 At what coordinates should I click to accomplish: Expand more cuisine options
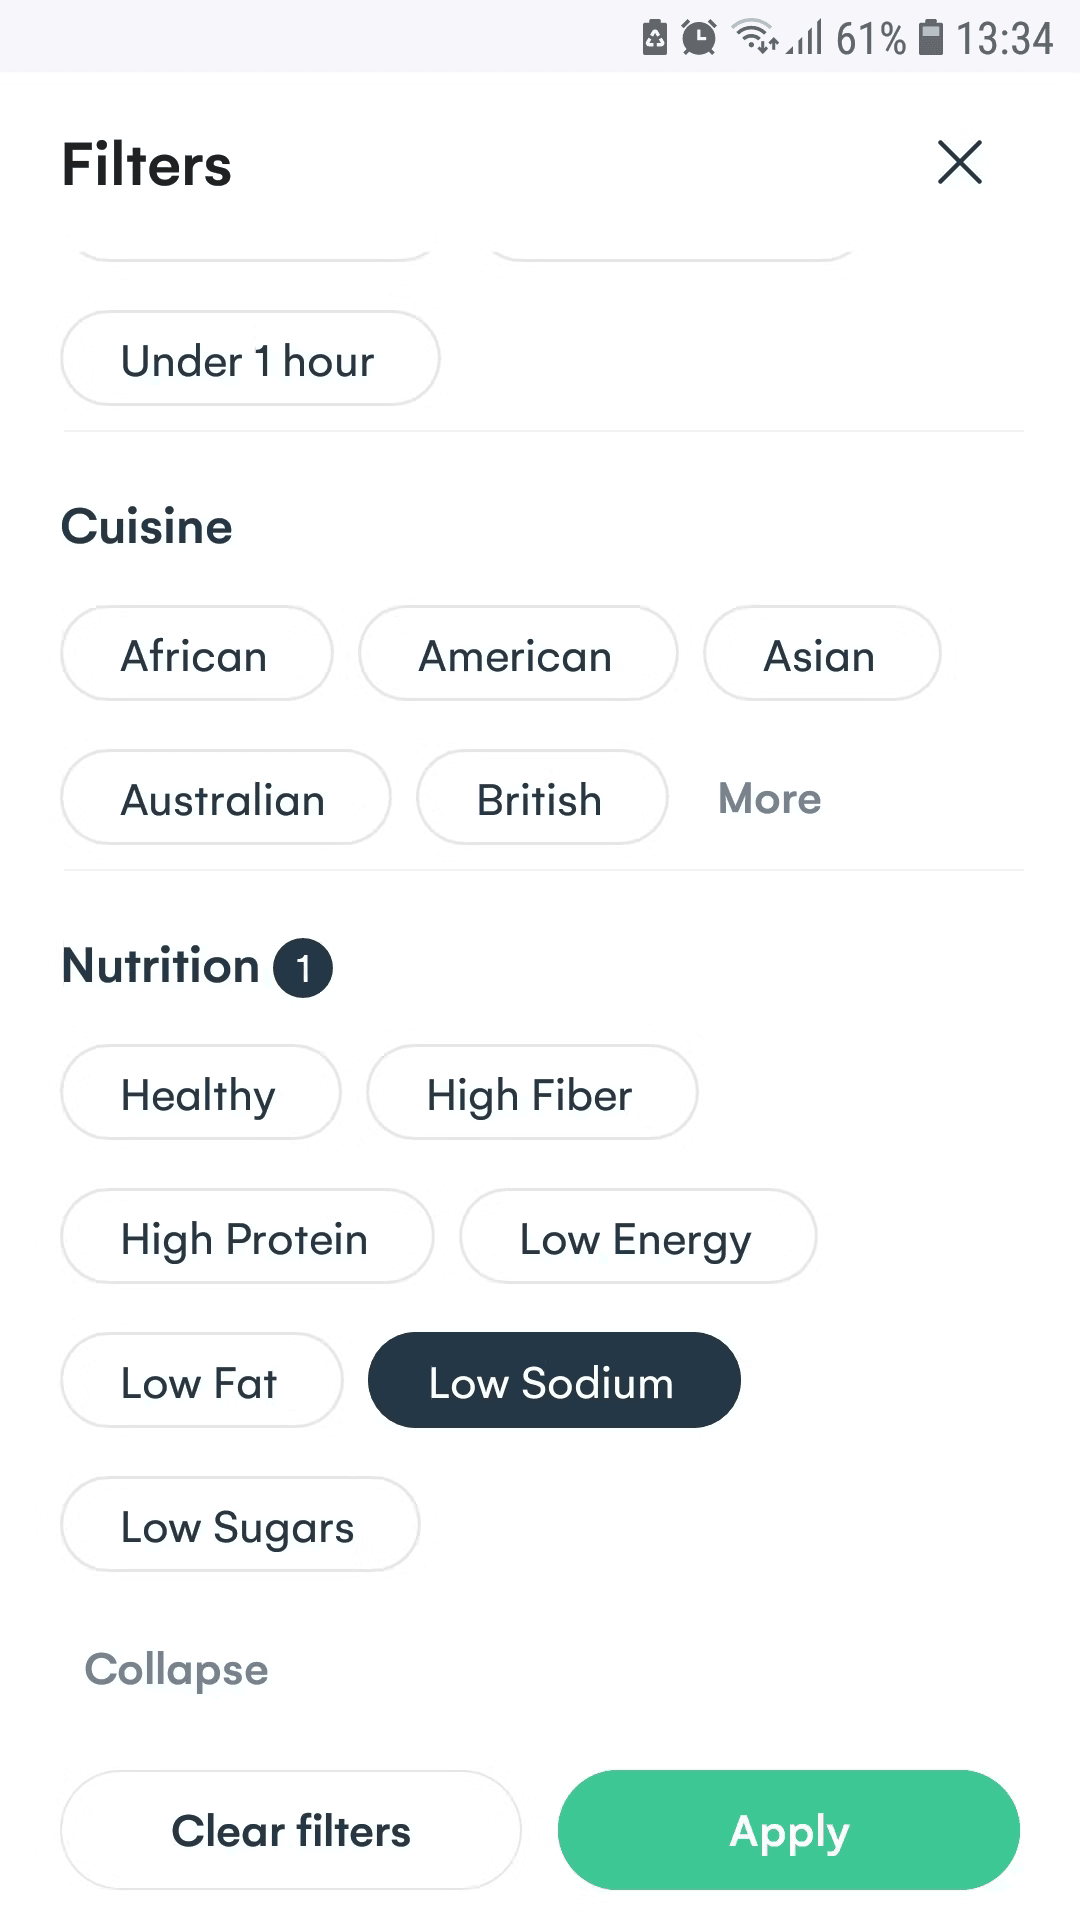769,798
